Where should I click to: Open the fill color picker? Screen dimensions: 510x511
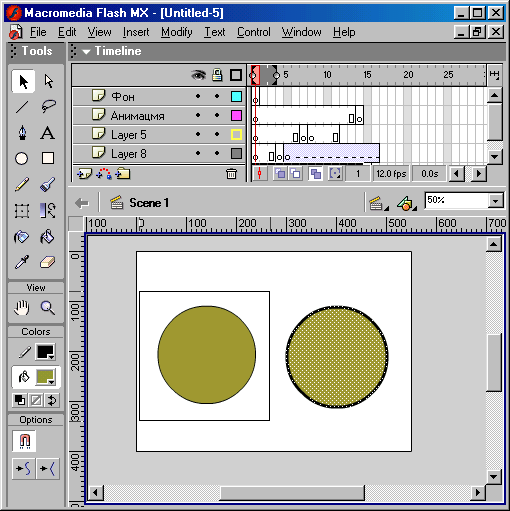click(45, 377)
